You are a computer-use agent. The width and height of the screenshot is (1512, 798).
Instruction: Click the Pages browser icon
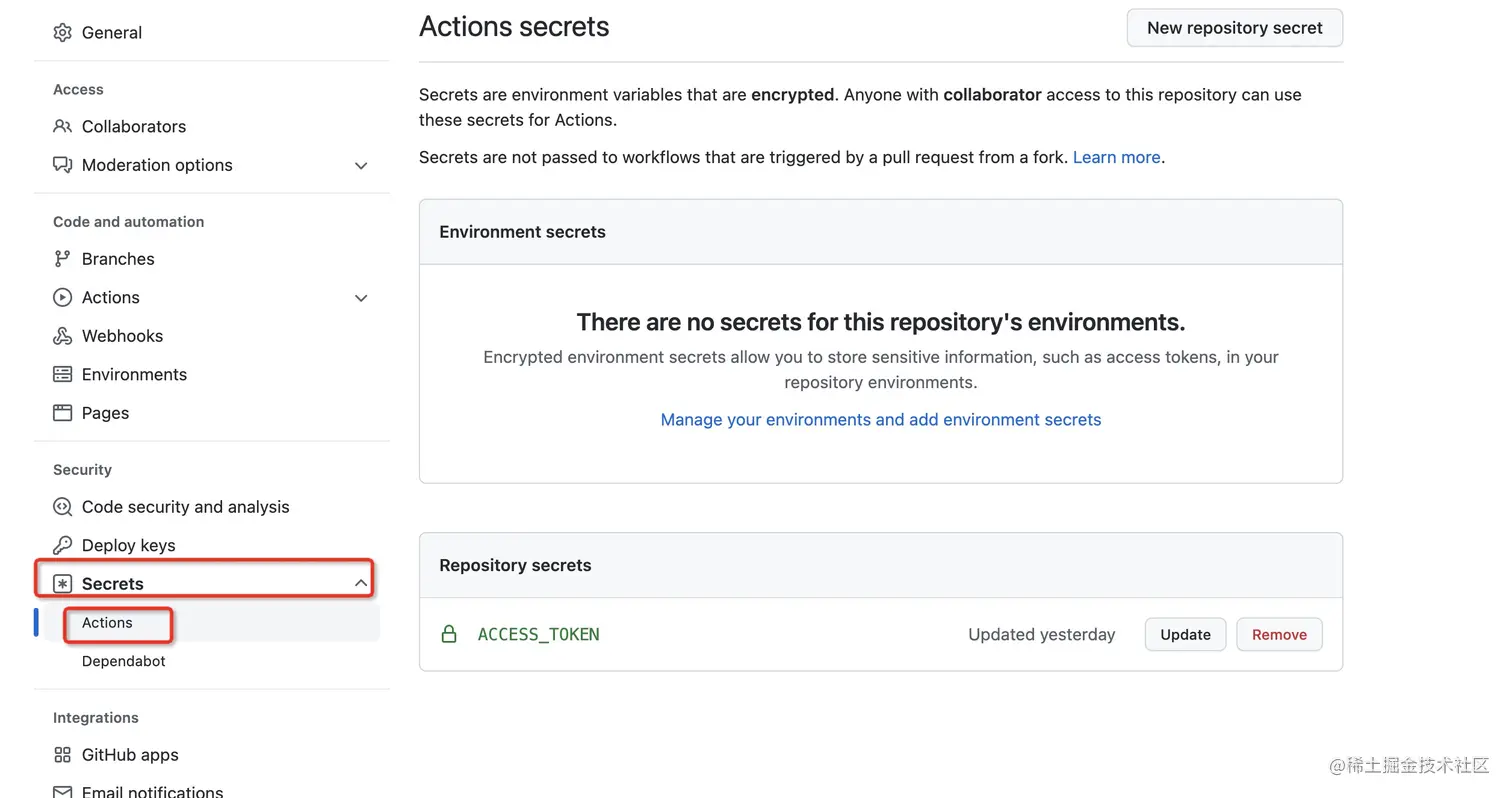(62, 413)
